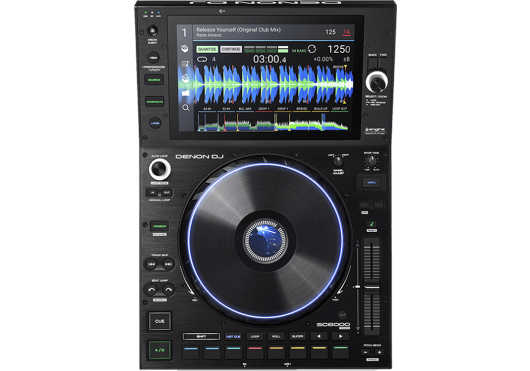Toggle the Slip button near the jog wheel

point(342,315)
